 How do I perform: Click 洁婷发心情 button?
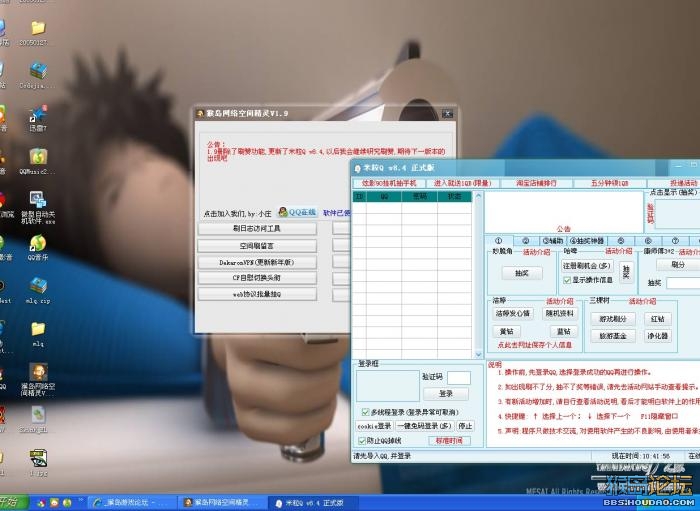click(512, 313)
